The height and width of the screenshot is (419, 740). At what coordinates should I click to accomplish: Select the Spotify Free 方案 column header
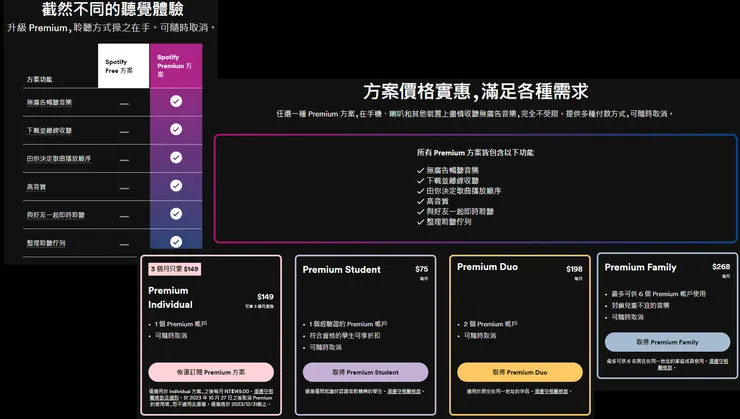click(123, 66)
